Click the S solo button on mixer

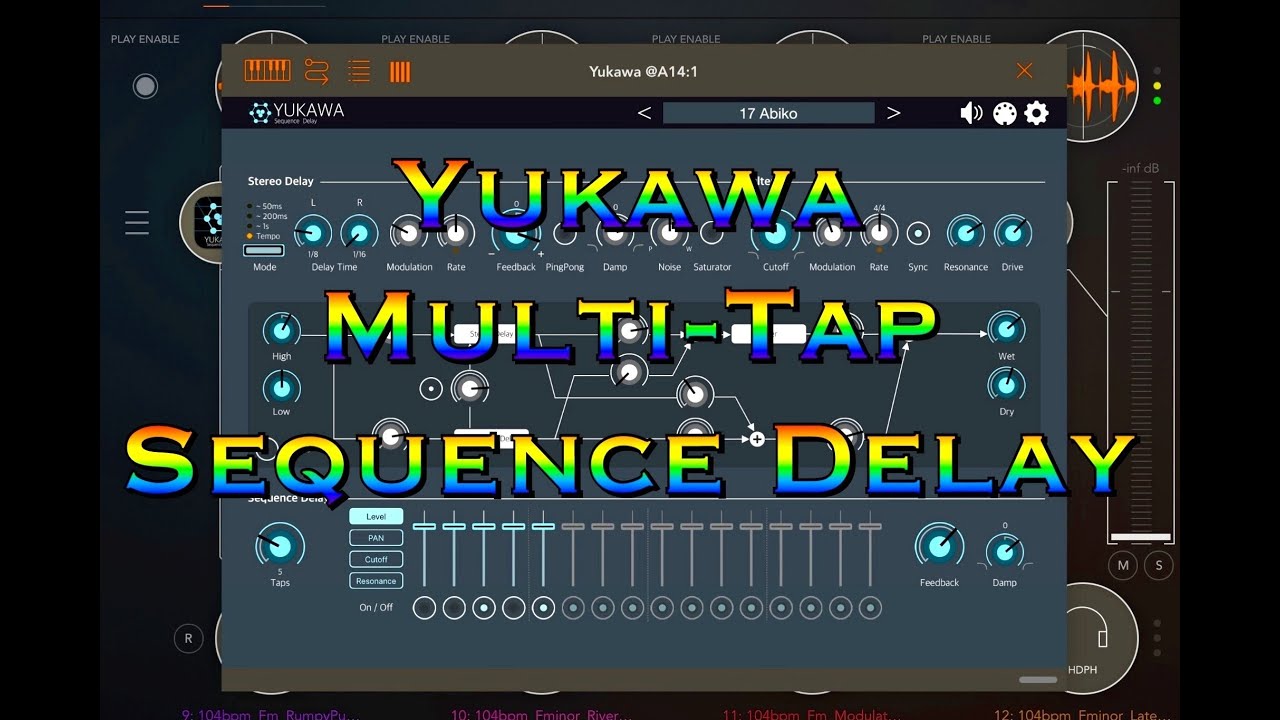pyautogui.click(x=1159, y=565)
